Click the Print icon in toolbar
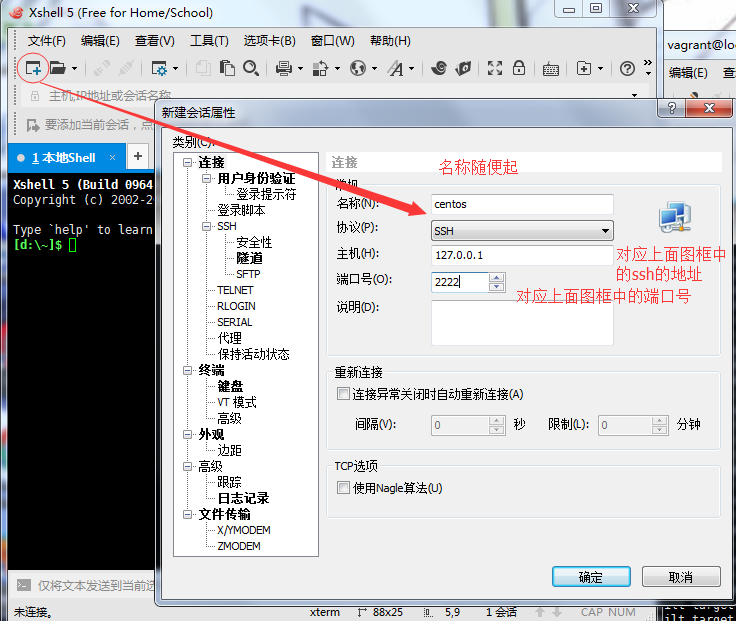The image size is (736, 621). (x=284, y=69)
